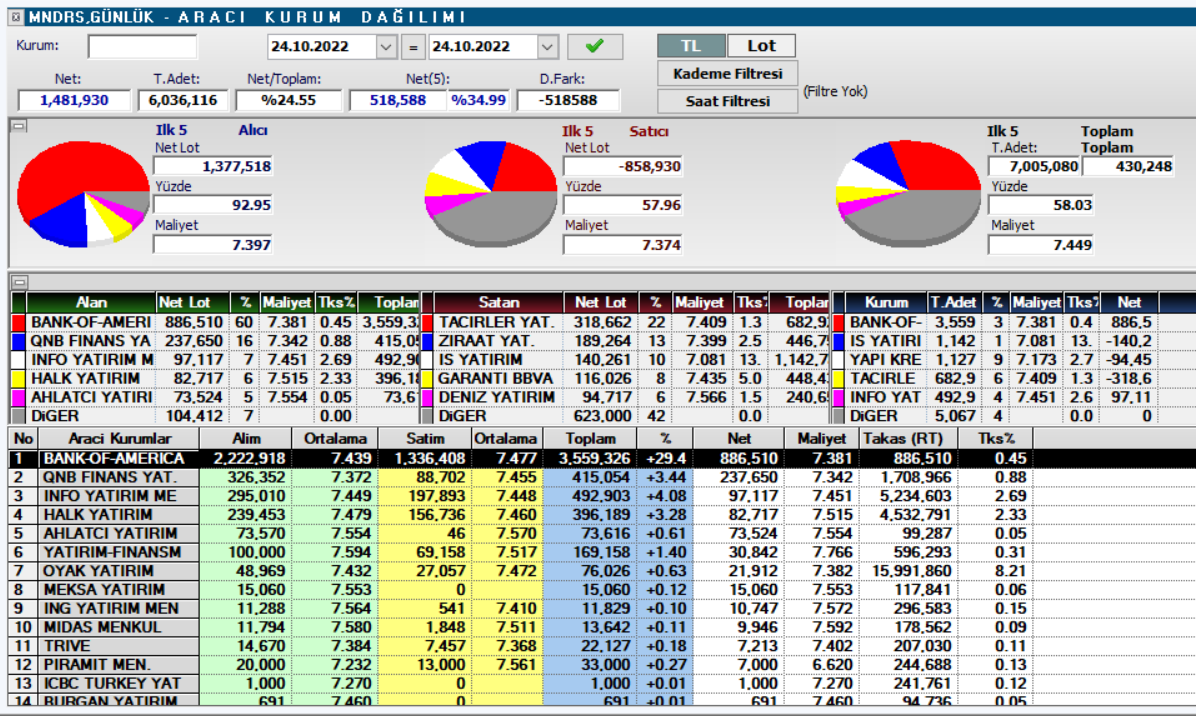Viewport: 1196px width, 716px height.
Task: Select the OYAK YATIRIM row
Action: point(602,570)
